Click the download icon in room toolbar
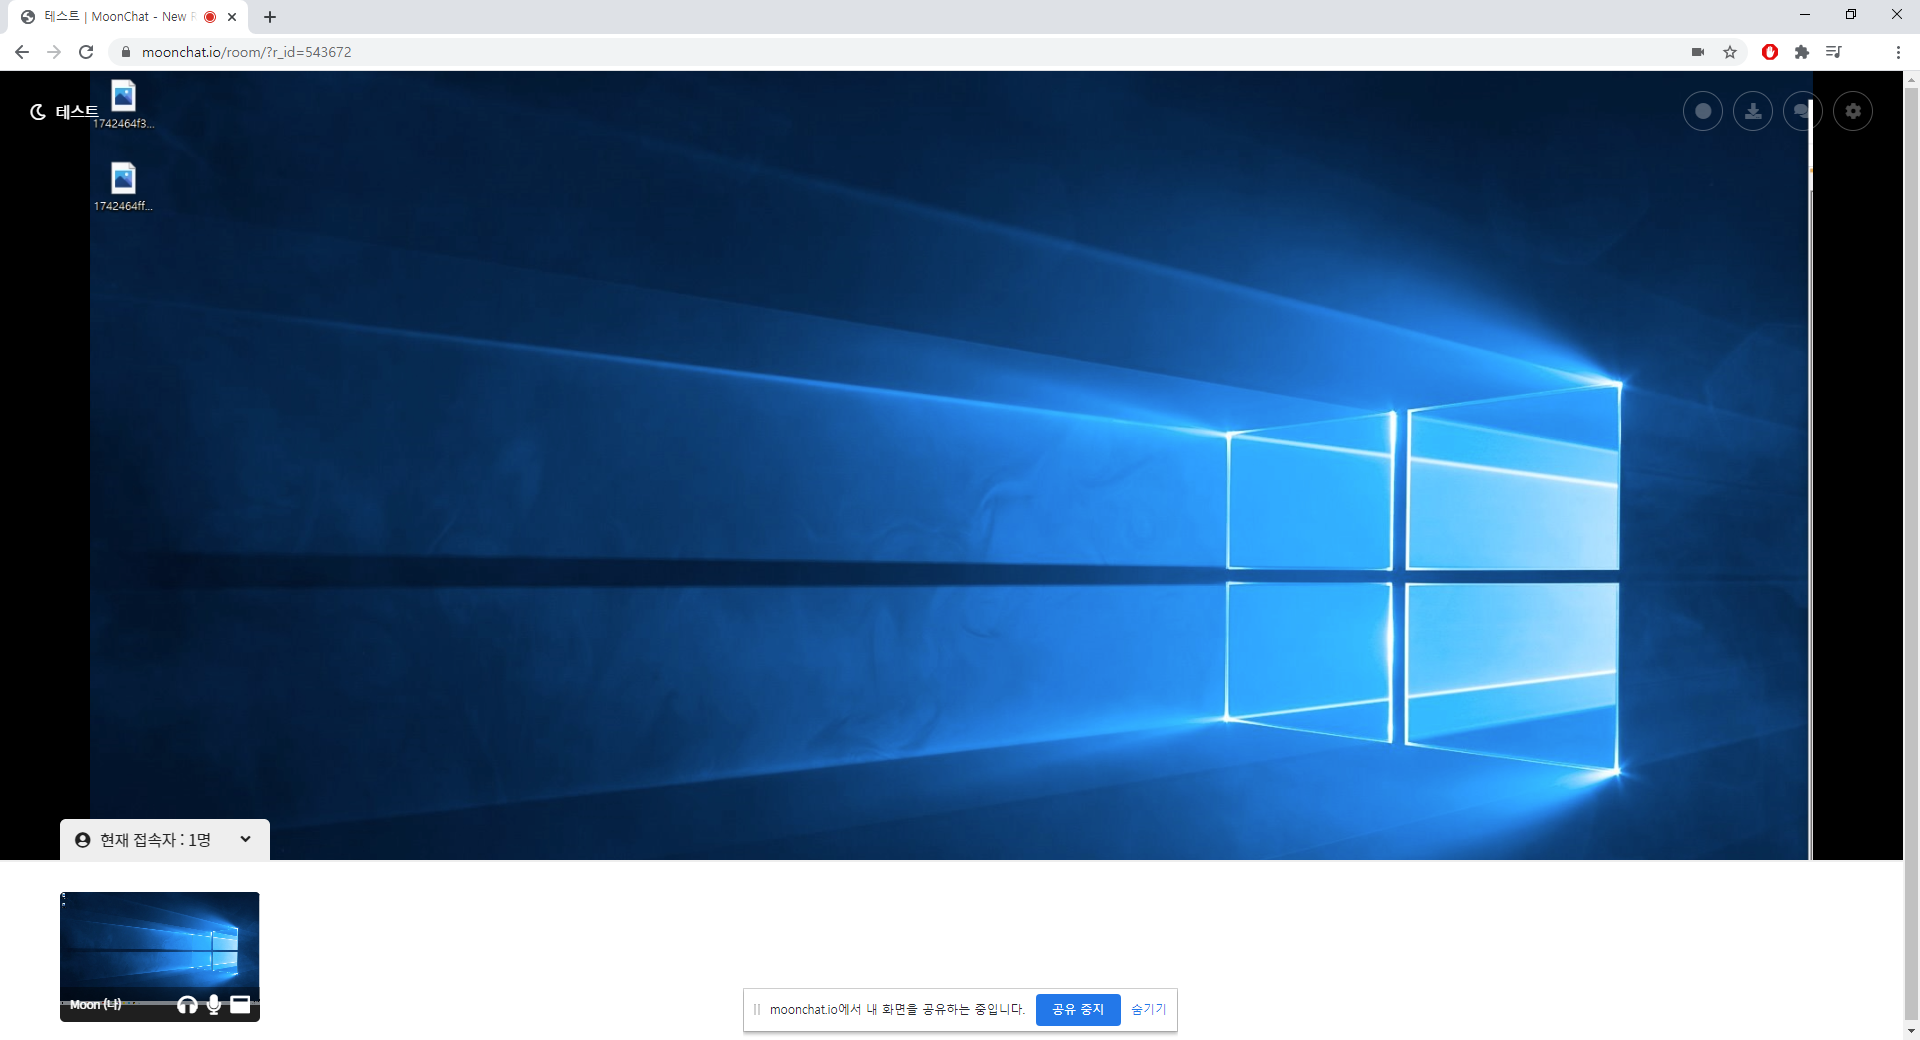The height and width of the screenshot is (1040, 1920). point(1752,111)
